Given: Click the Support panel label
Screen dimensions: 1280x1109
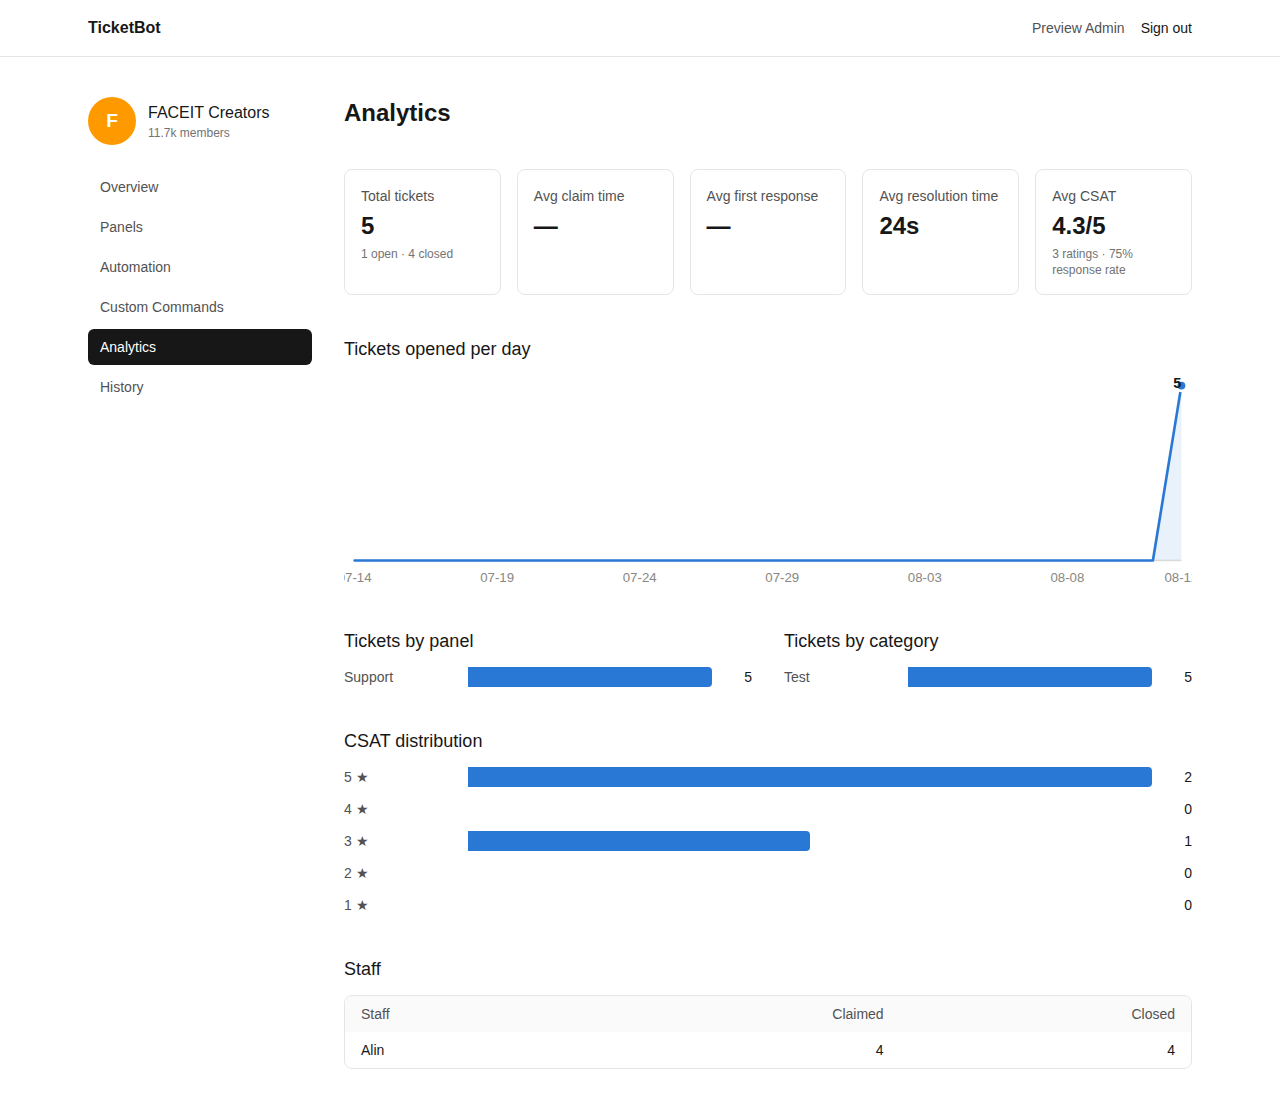Looking at the screenshot, I should [369, 677].
